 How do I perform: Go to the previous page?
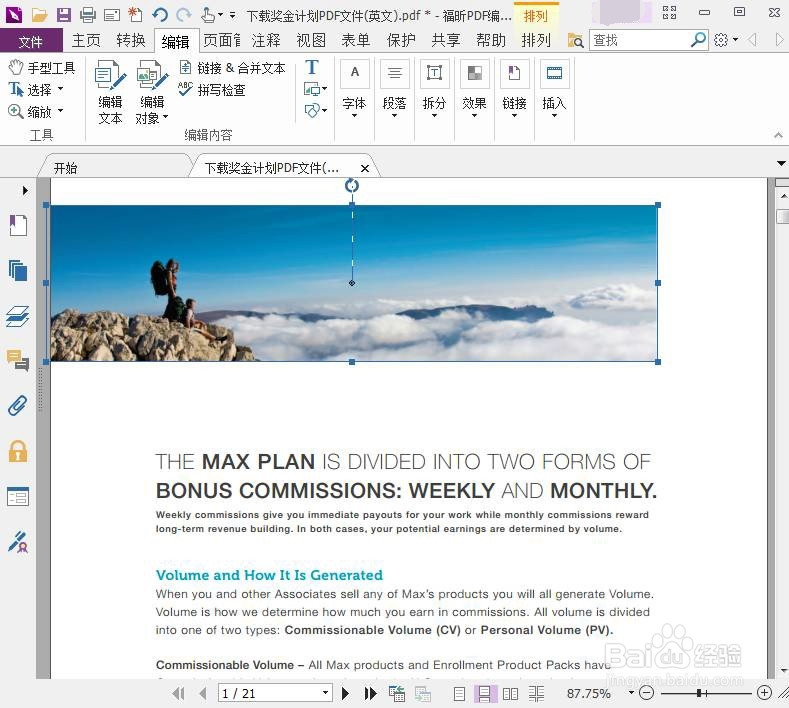203,693
